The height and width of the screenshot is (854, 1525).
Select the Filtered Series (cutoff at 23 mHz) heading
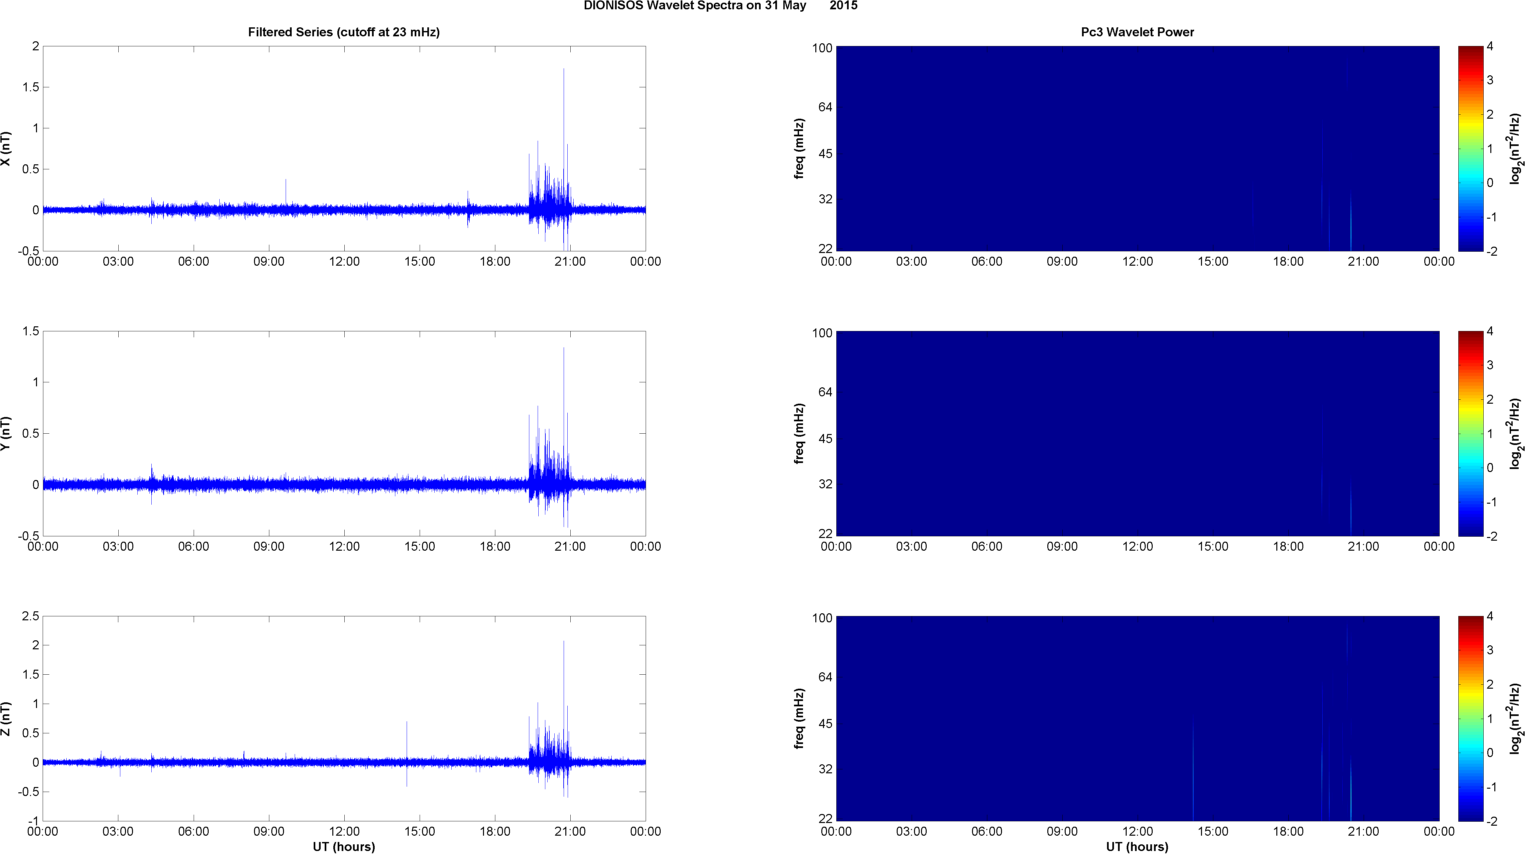tap(344, 32)
